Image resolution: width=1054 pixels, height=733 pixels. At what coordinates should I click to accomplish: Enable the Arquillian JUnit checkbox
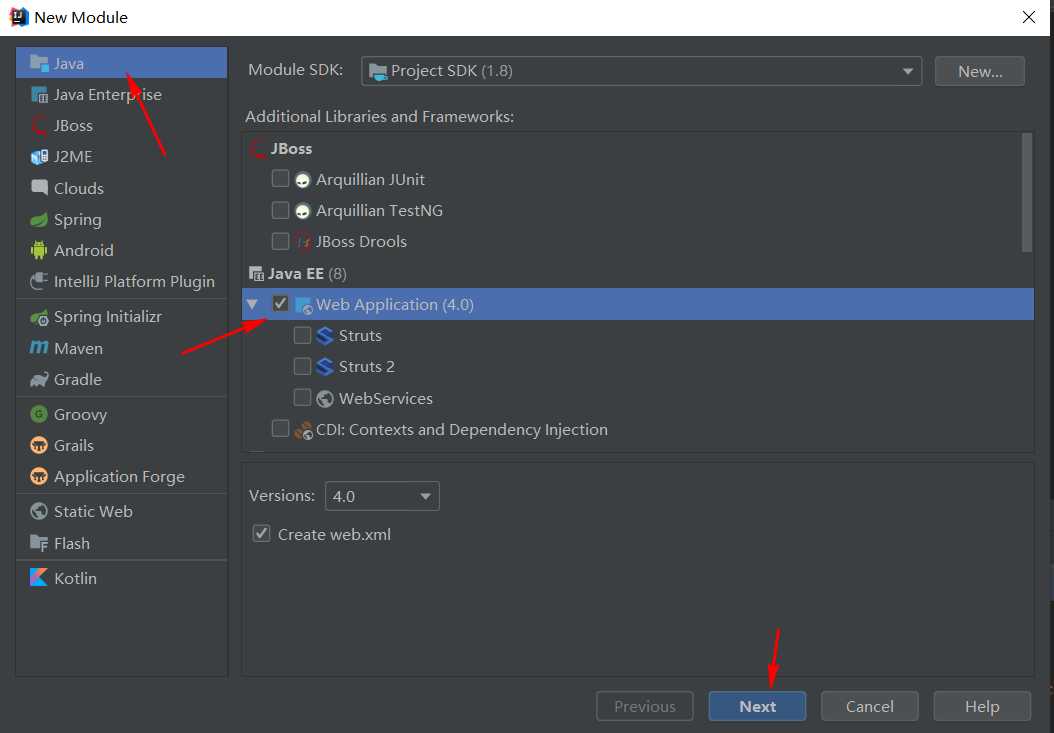click(280, 179)
